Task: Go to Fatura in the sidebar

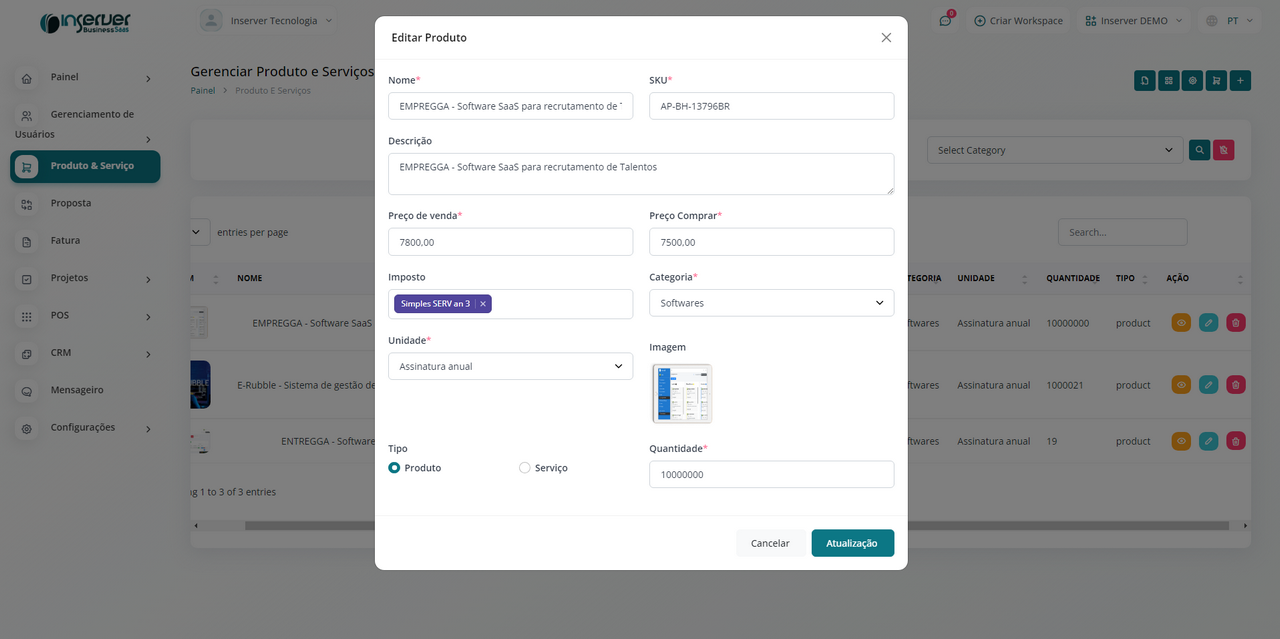Action: pyautogui.click(x=65, y=240)
